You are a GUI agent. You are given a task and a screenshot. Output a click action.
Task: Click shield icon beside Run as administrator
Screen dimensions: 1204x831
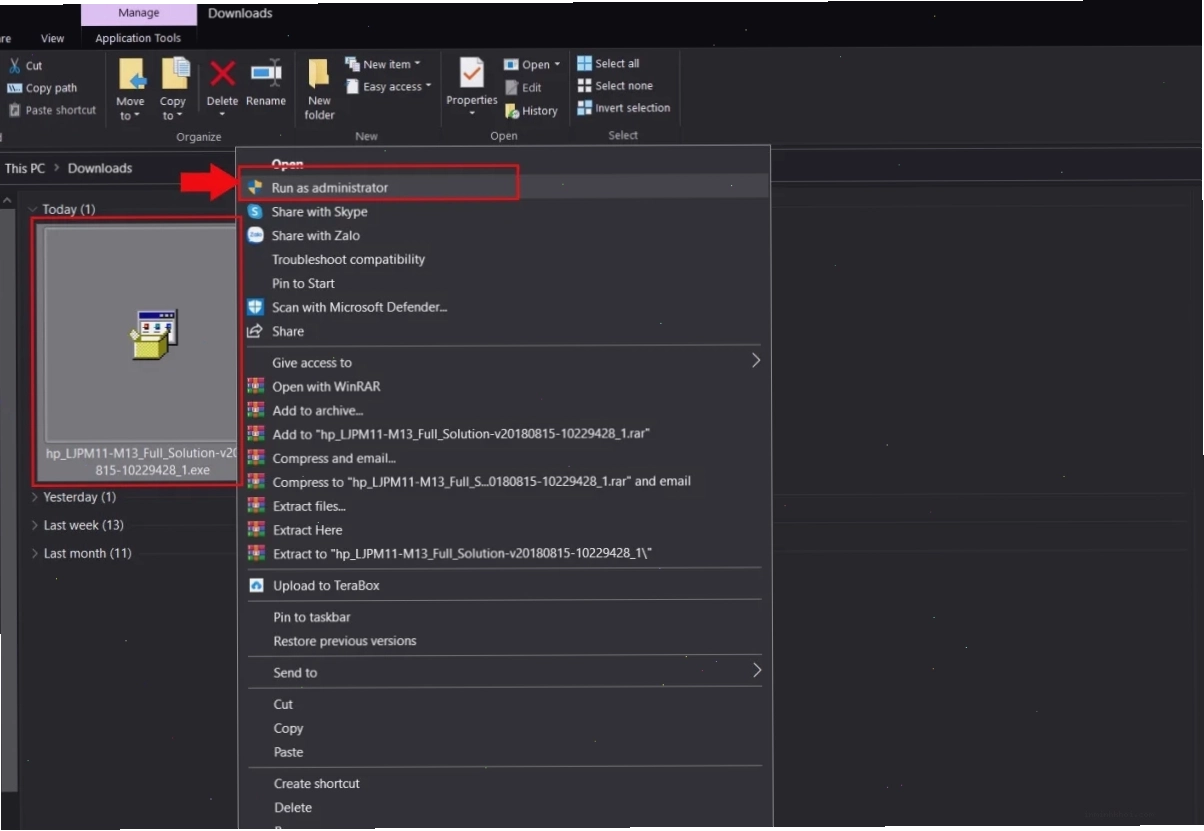255,187
